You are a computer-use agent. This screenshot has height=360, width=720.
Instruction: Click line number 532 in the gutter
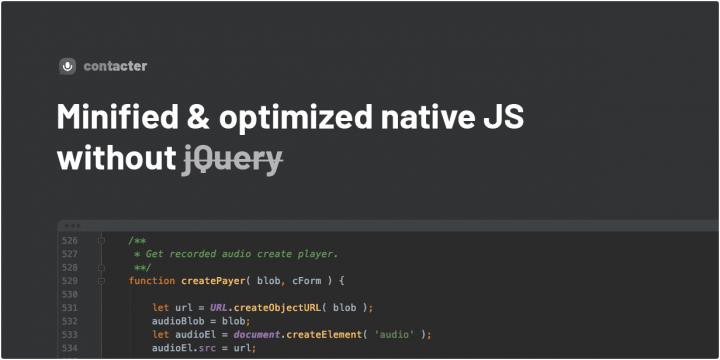coord(70,321)
